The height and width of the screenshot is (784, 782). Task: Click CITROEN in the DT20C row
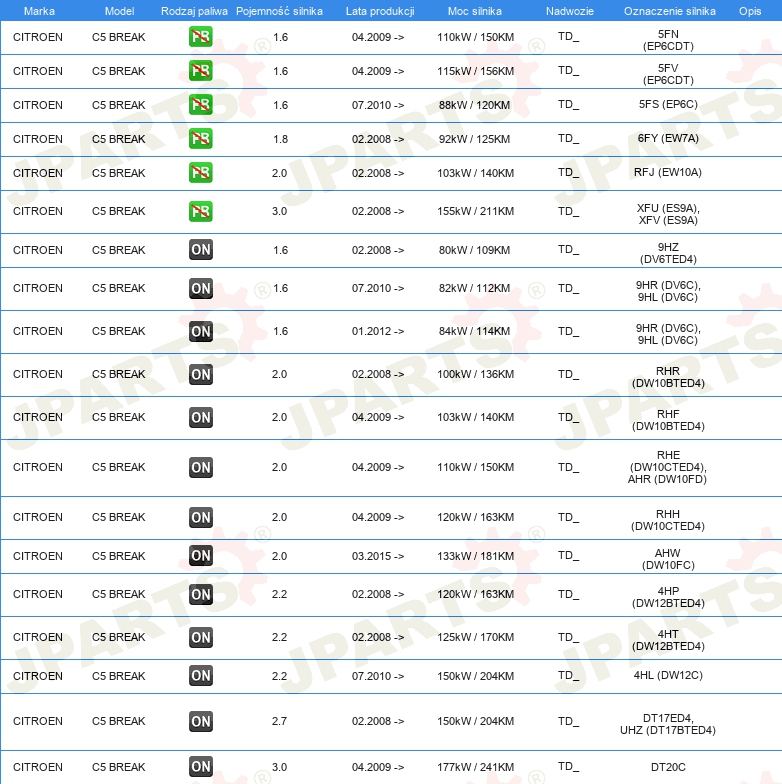[38, 767]
